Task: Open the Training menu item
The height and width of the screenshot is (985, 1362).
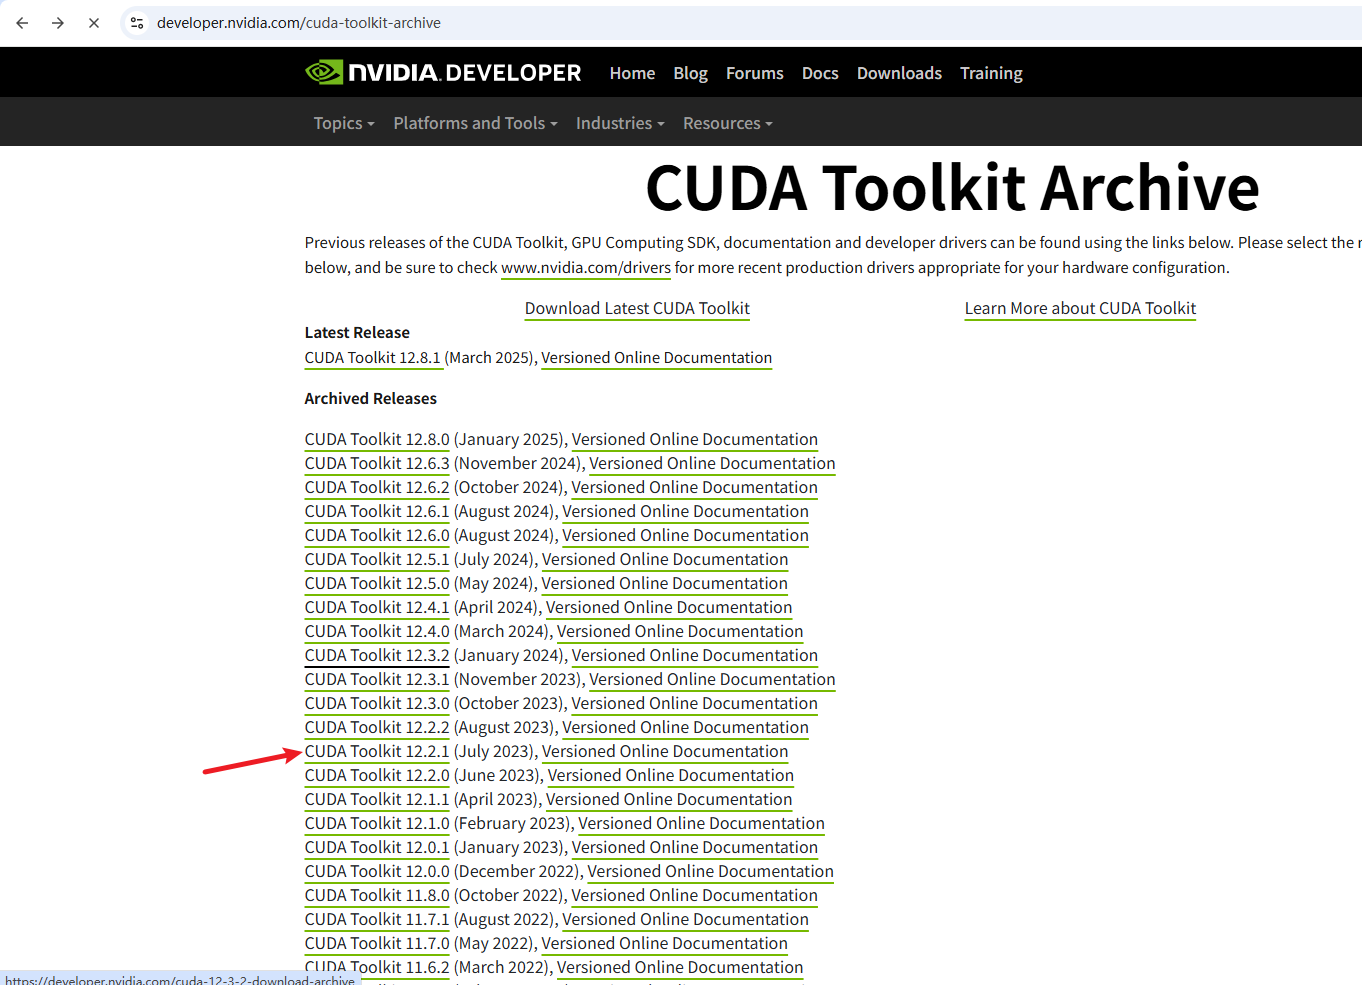Action: 991,73
